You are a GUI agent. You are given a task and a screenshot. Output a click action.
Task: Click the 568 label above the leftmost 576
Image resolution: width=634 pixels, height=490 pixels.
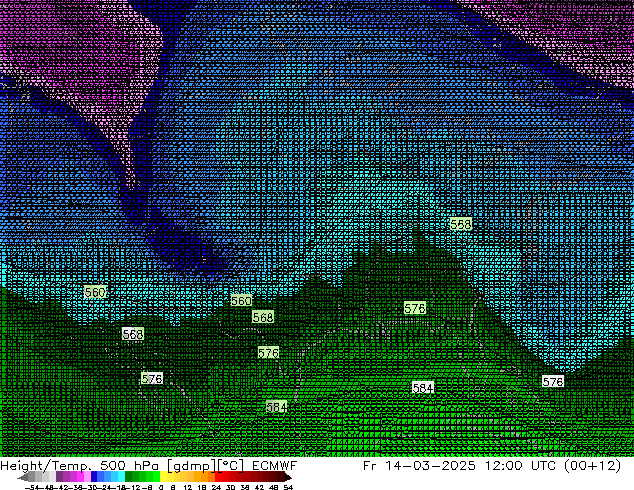(x=133, y=334)
